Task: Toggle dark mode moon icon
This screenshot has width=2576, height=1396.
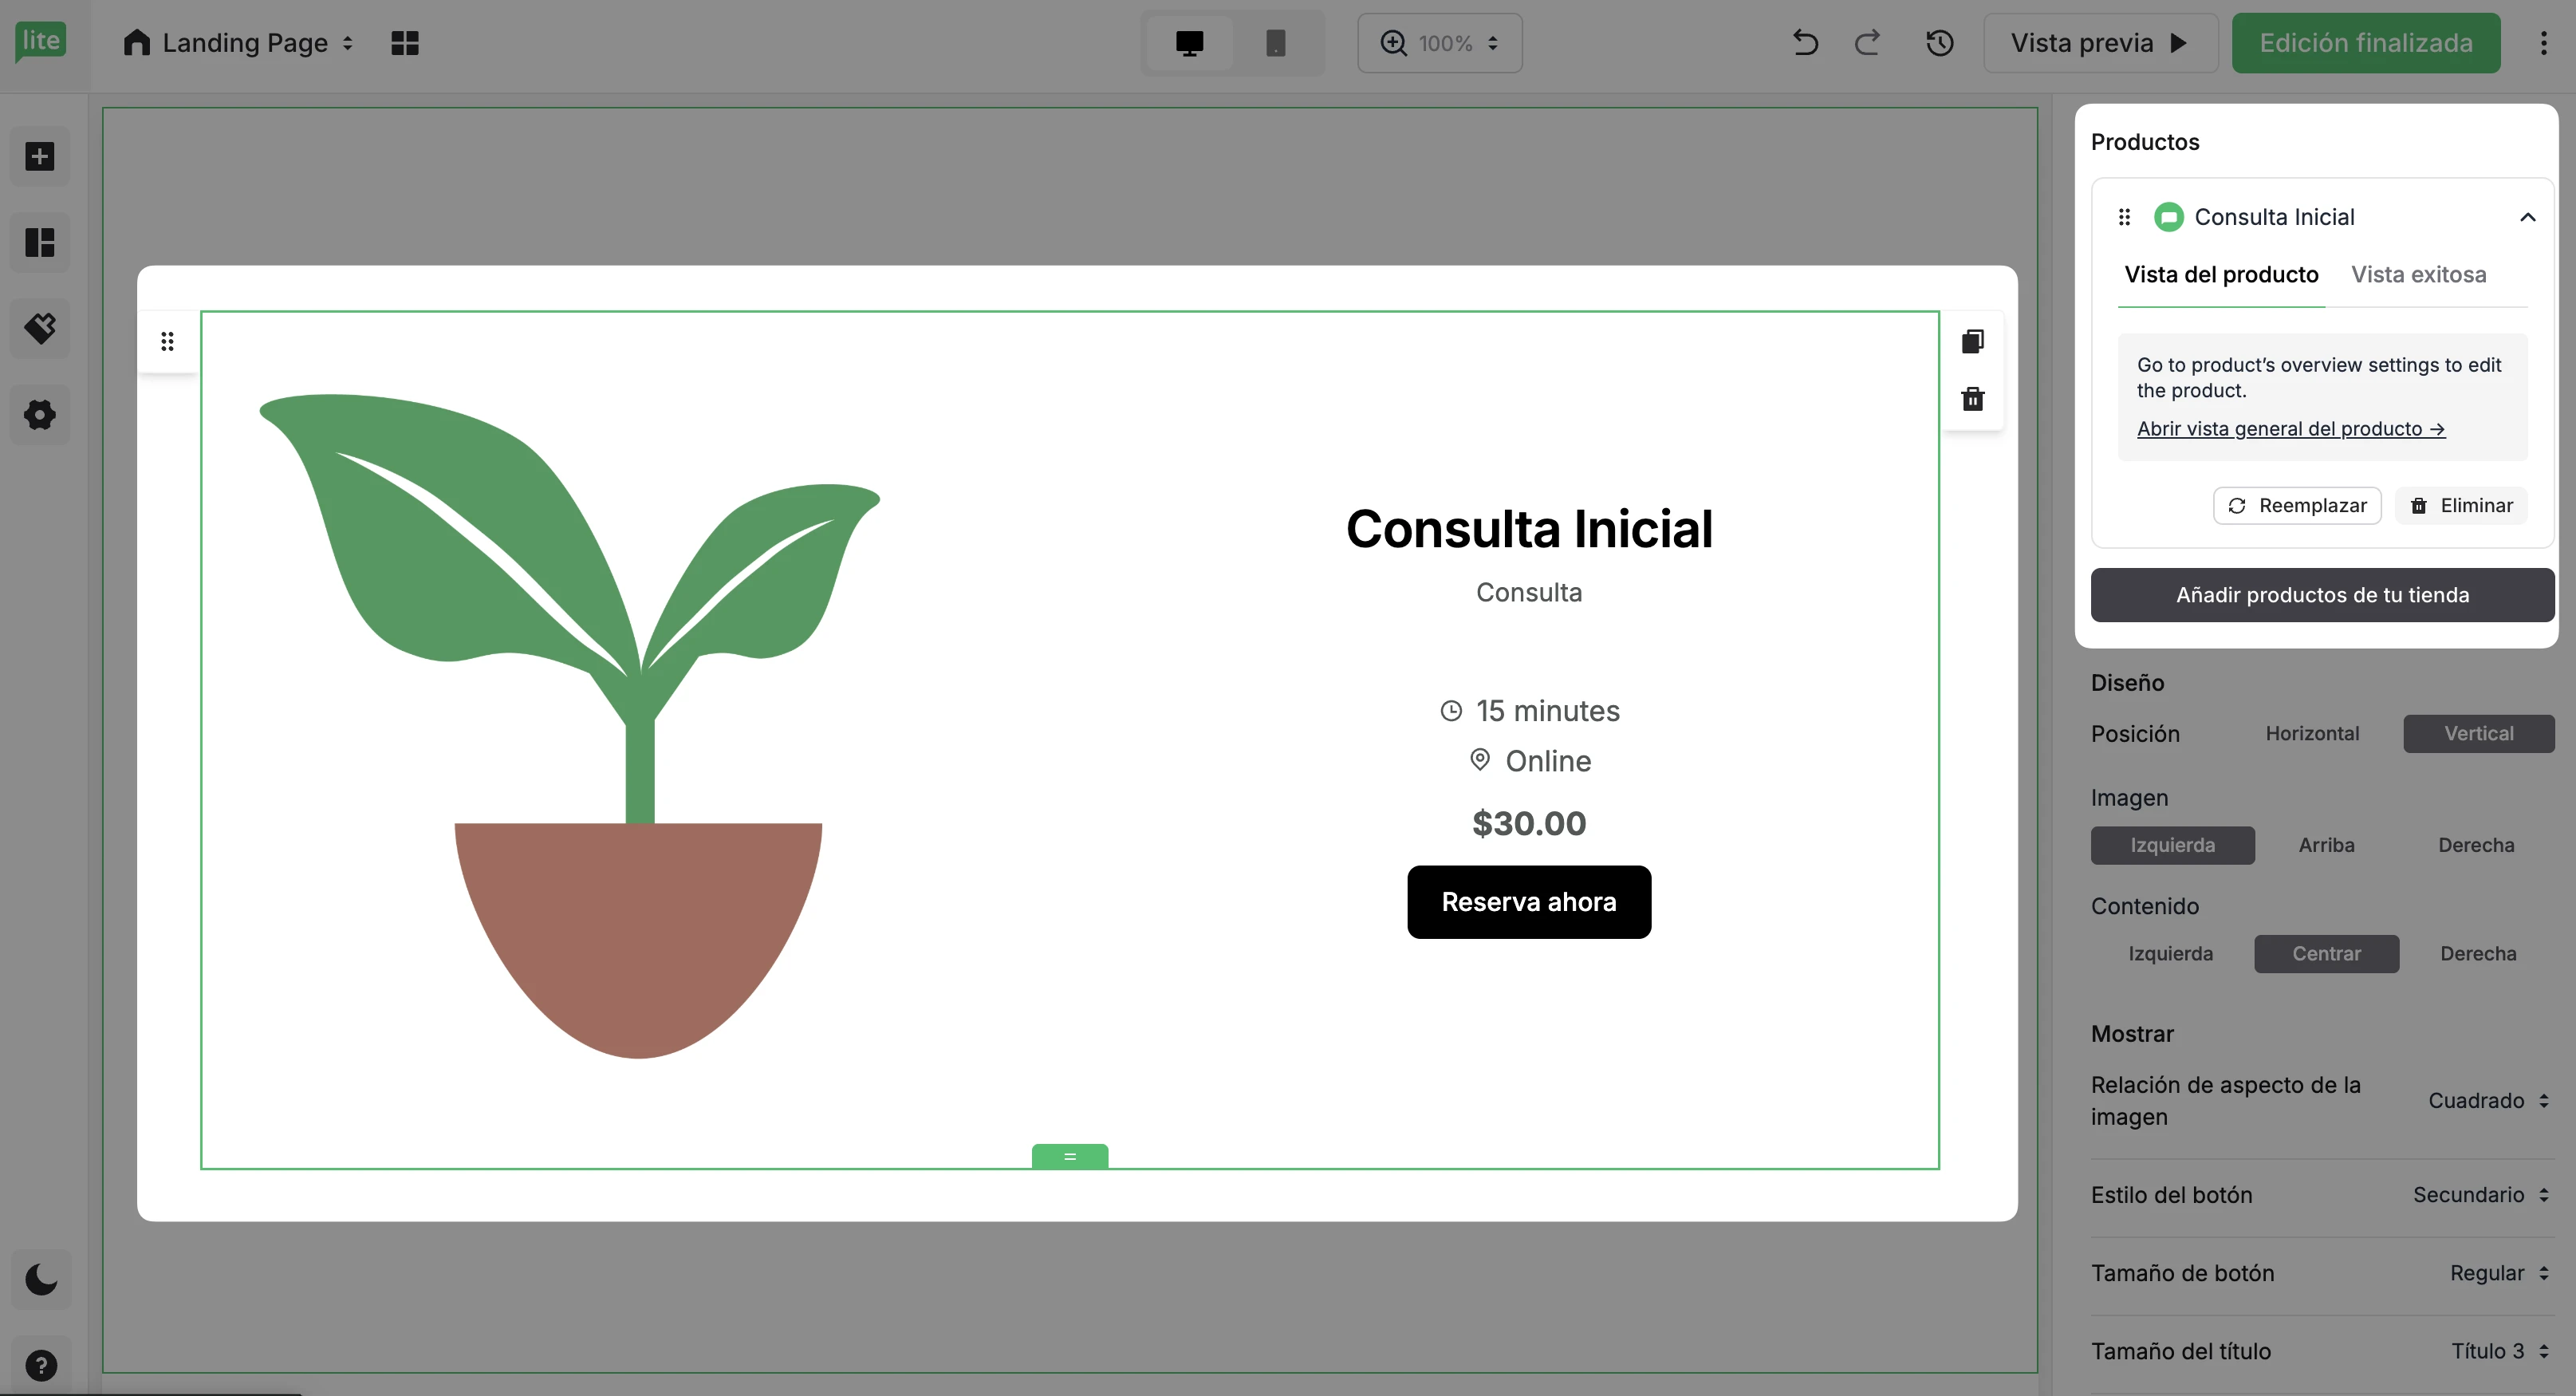Action: click(x=41, y=1279)
